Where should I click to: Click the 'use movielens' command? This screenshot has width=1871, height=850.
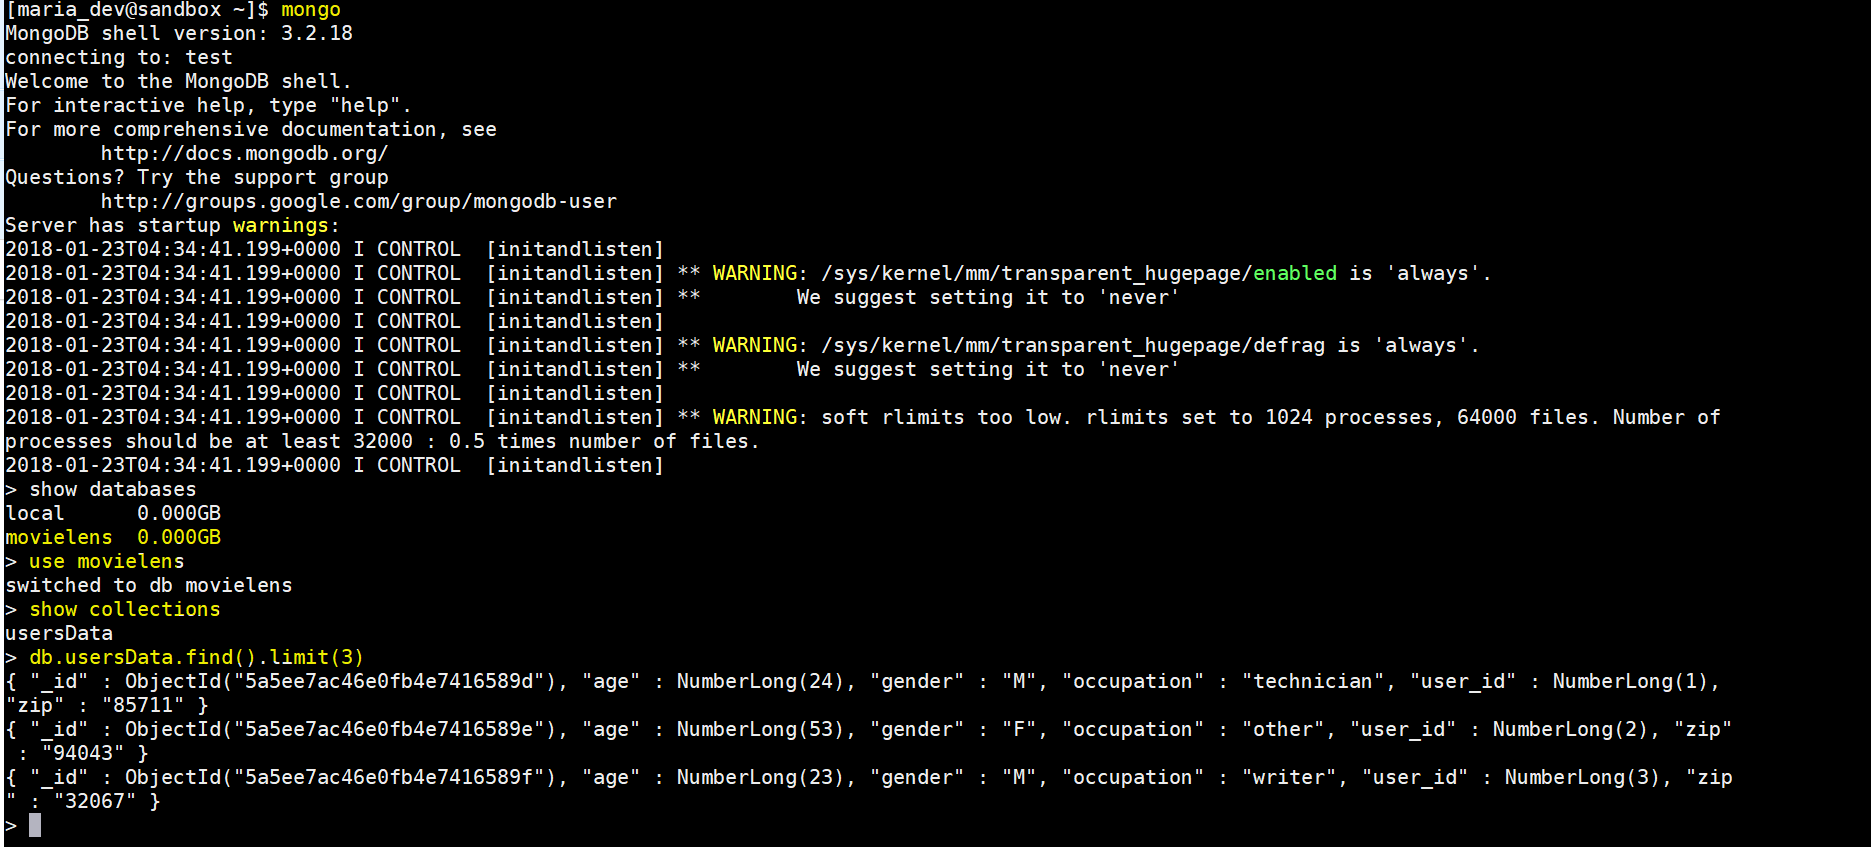tap(107, 562)
